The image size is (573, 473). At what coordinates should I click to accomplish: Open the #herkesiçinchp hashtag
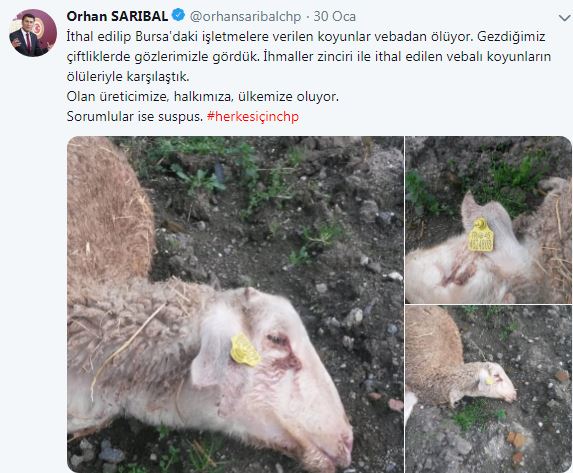tap(253, 117)
